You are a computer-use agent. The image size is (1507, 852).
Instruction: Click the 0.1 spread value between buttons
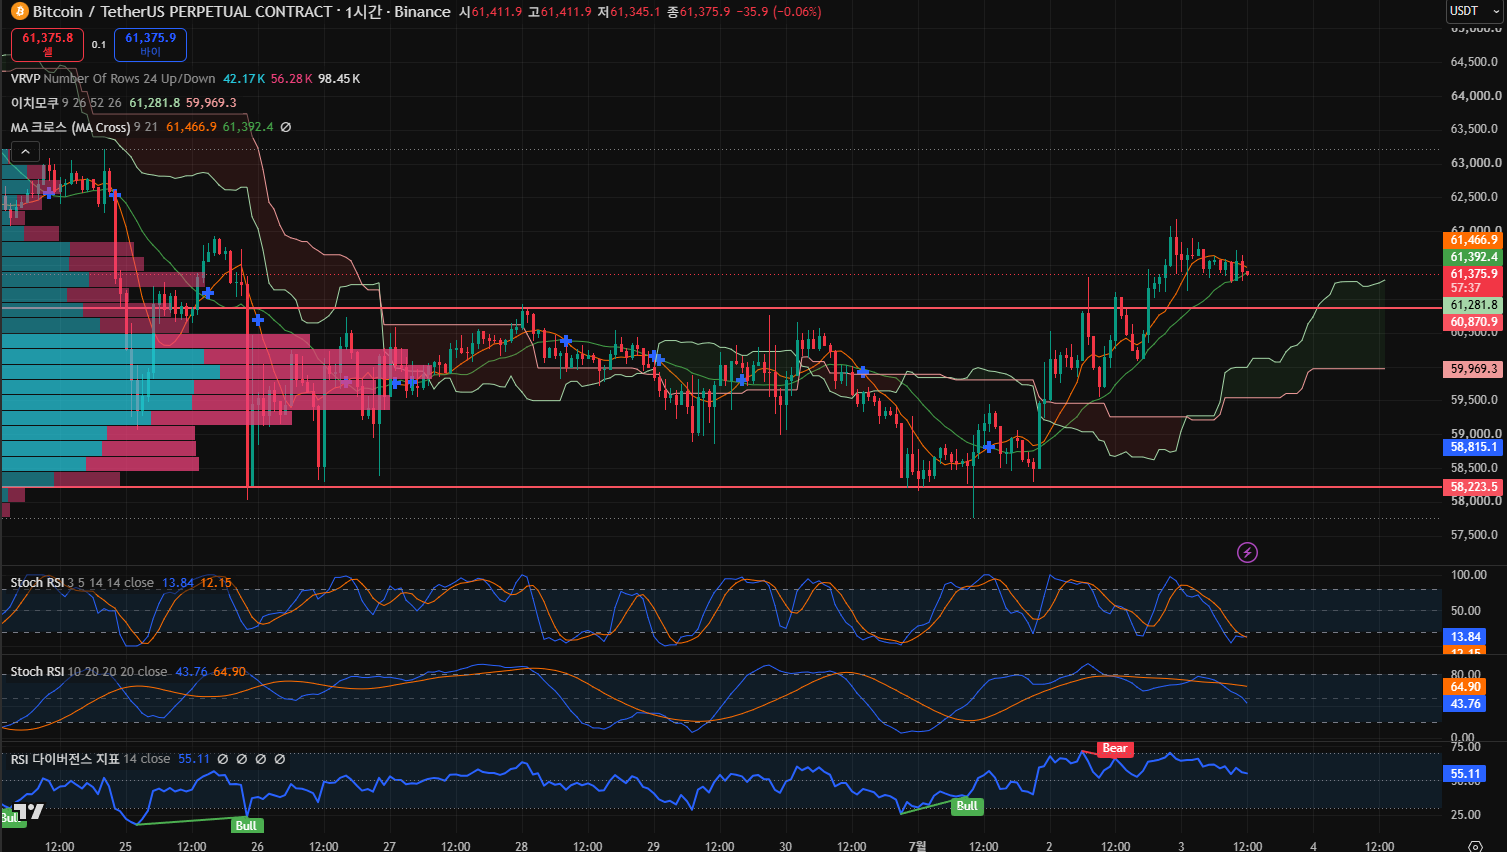[99, 45]
